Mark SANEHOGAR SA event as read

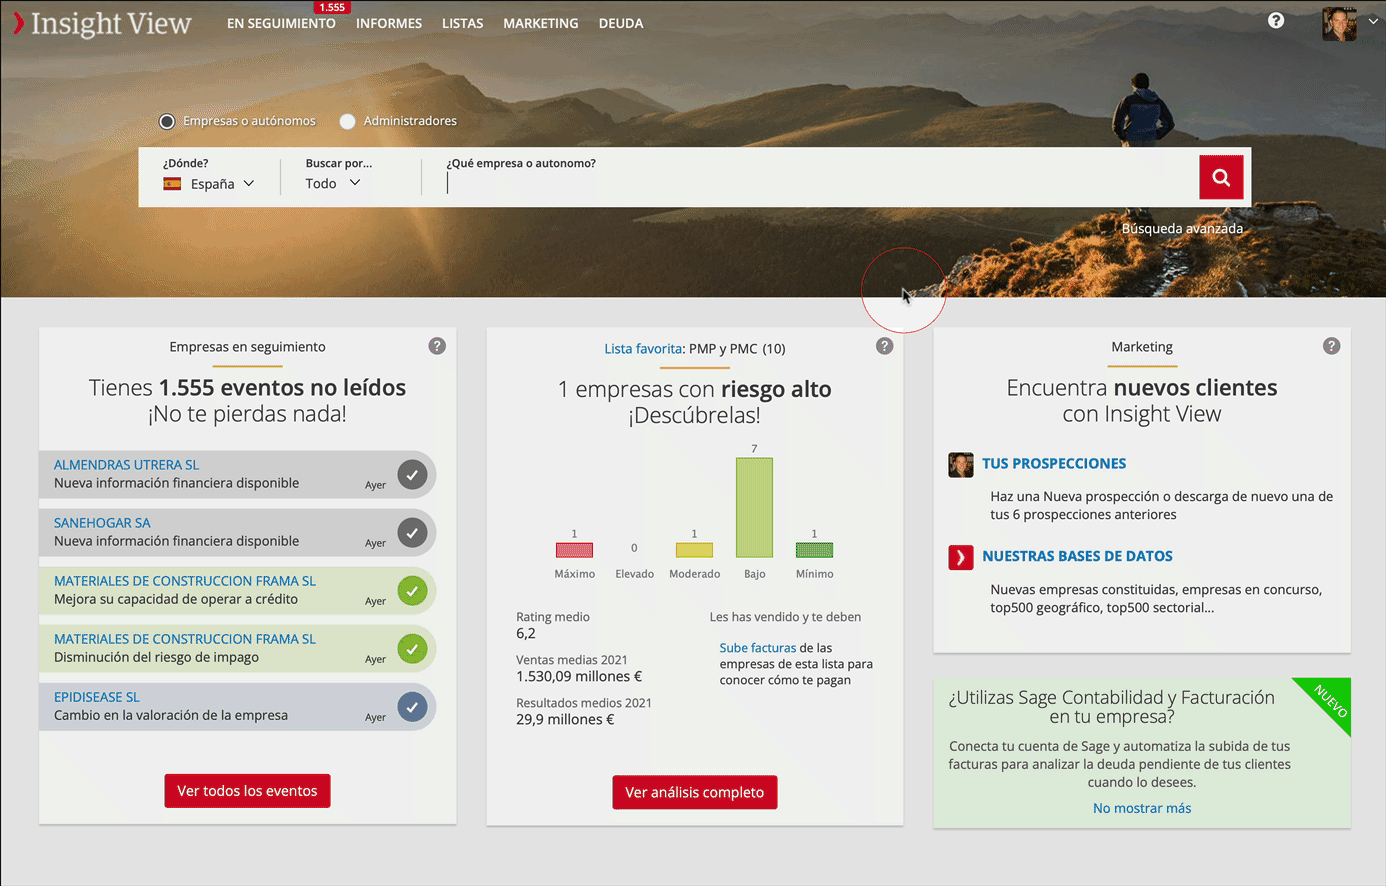coord(412,533)
